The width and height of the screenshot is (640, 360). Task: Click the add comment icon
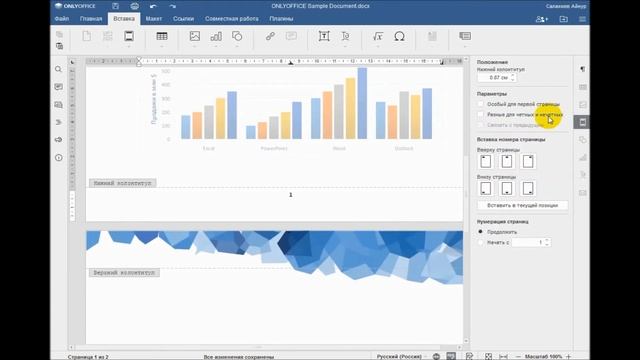291,36
